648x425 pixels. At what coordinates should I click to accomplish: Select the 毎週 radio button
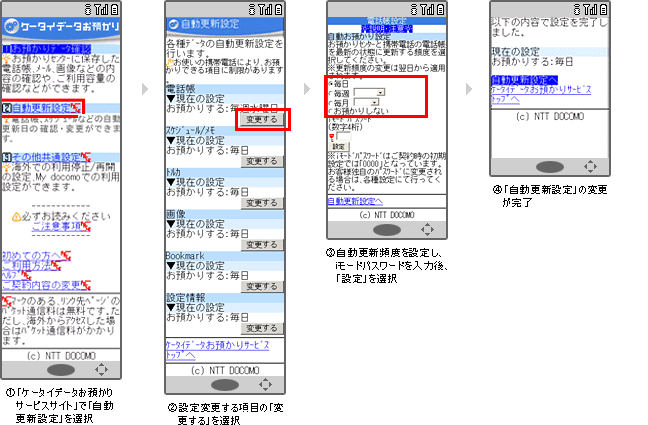331,93
